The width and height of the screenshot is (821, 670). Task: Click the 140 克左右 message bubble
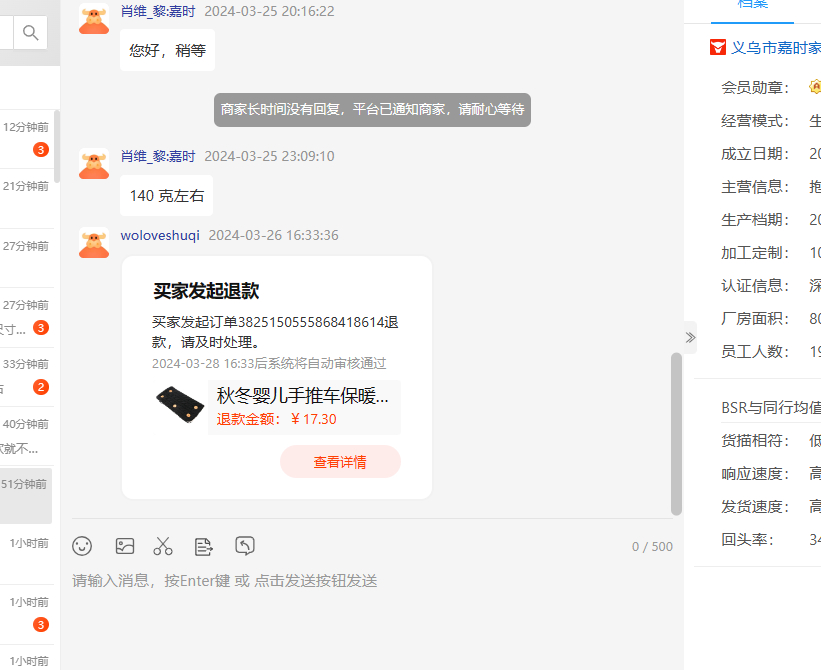point(167,196)
